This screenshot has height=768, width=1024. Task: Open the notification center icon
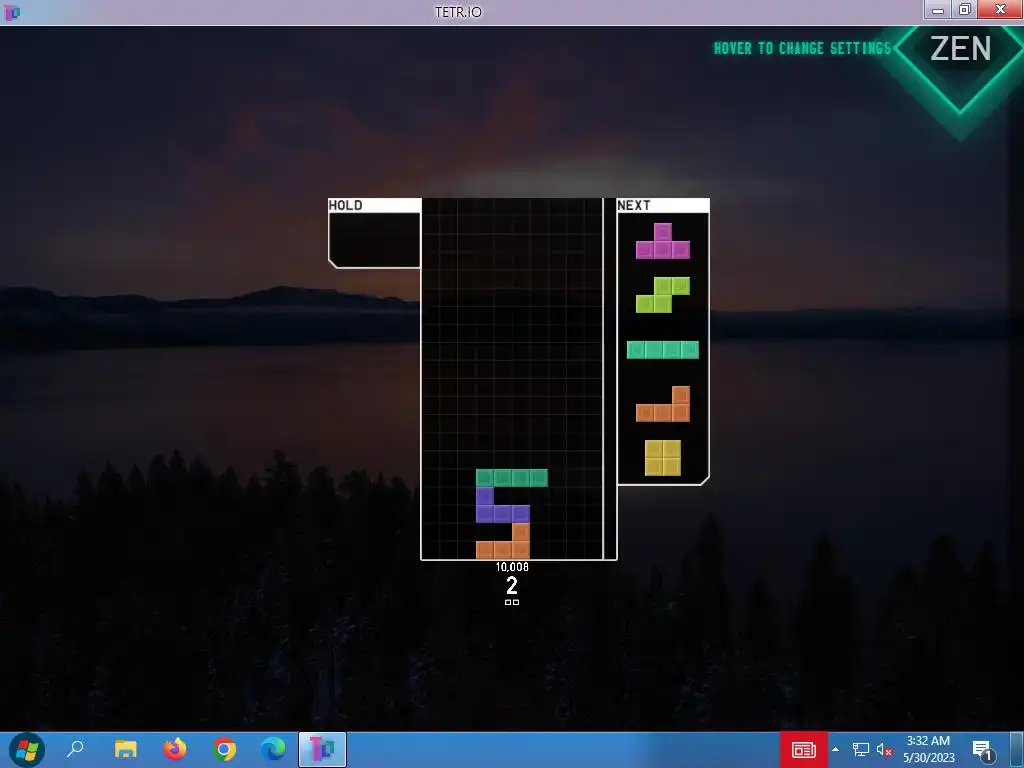(x=982, y=750)
